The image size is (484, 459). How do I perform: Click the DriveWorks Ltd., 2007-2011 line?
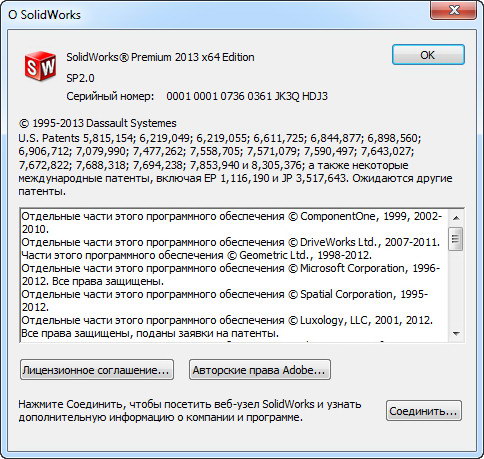coord(231,242)
